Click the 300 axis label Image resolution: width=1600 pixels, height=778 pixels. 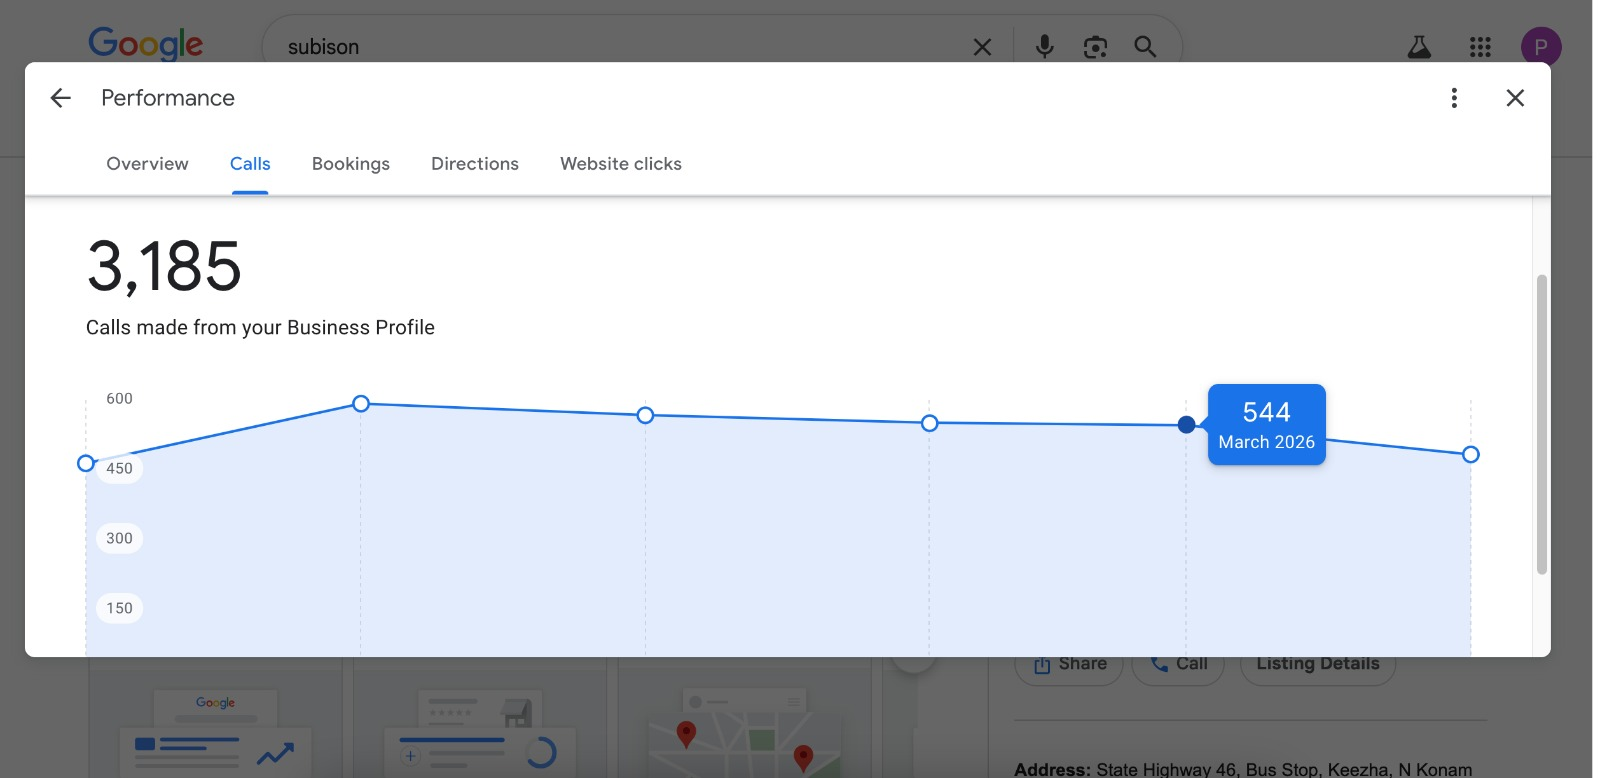coord(120,539)
